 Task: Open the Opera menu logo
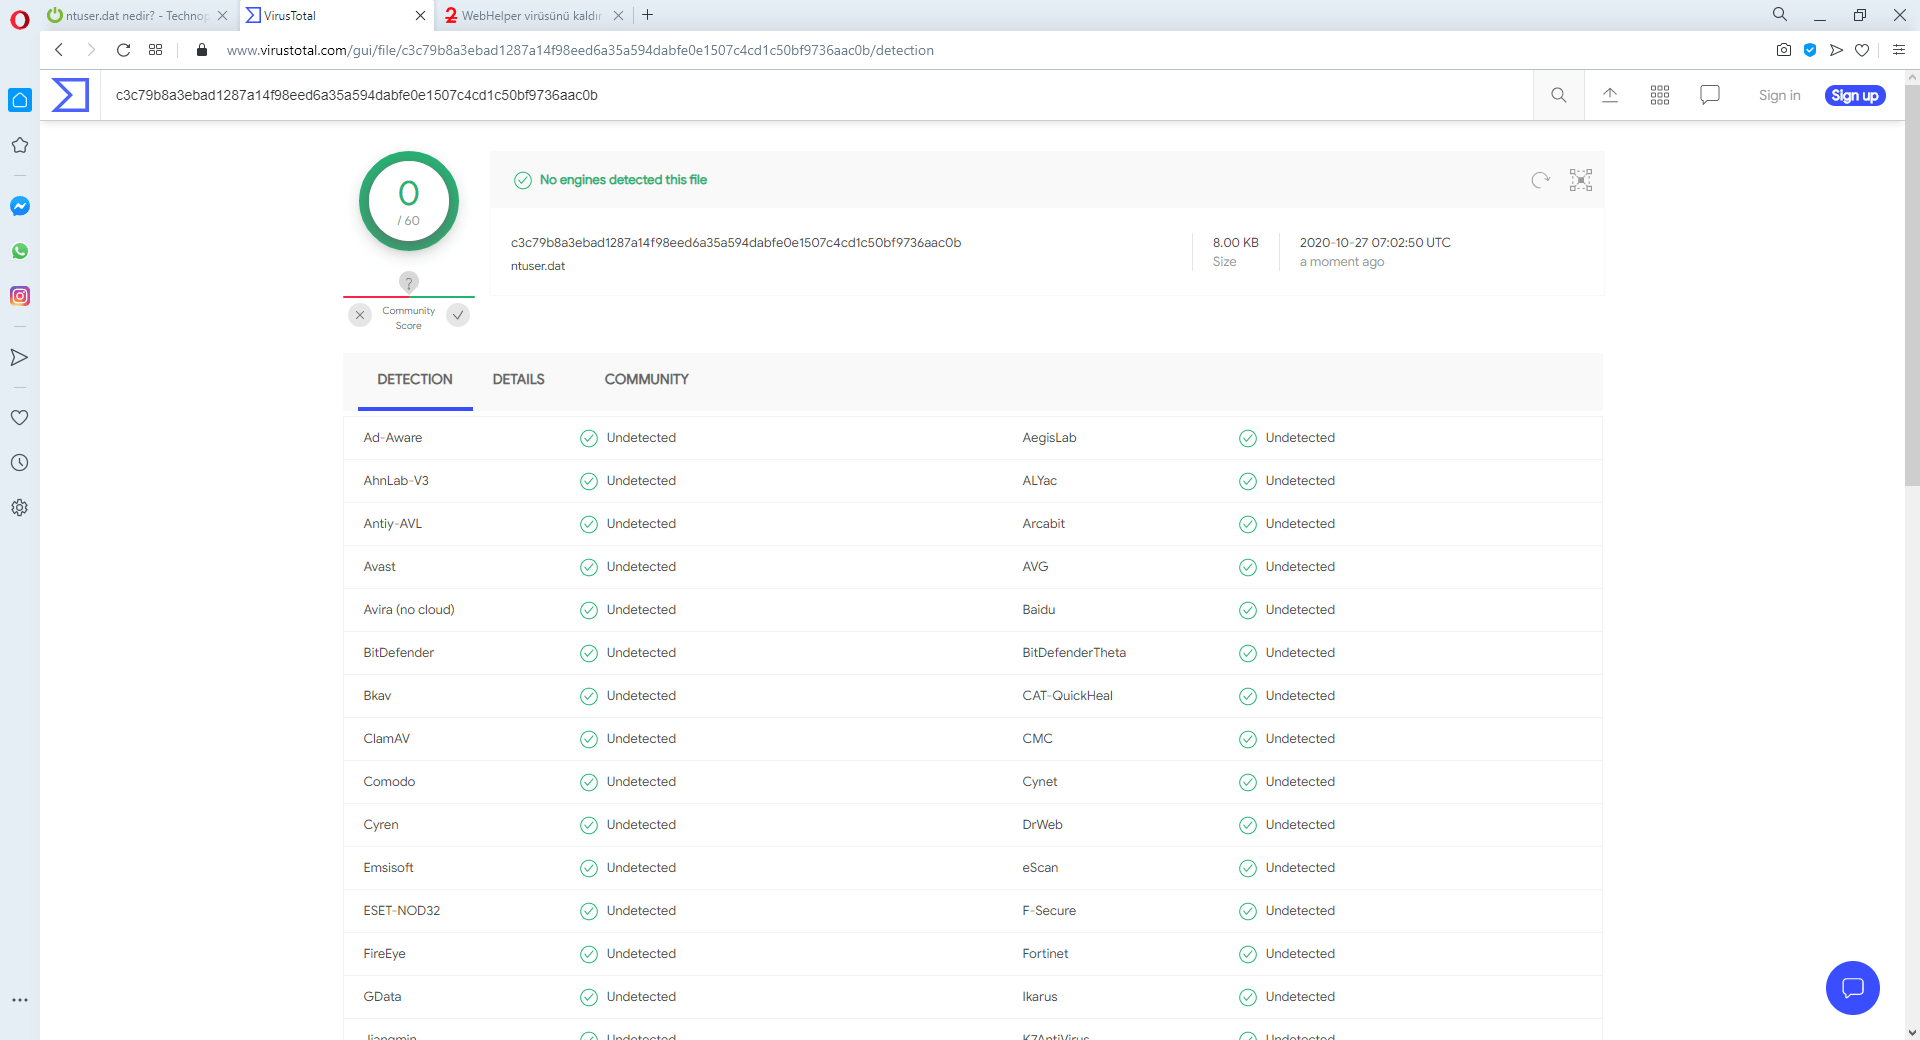[20, 19]
